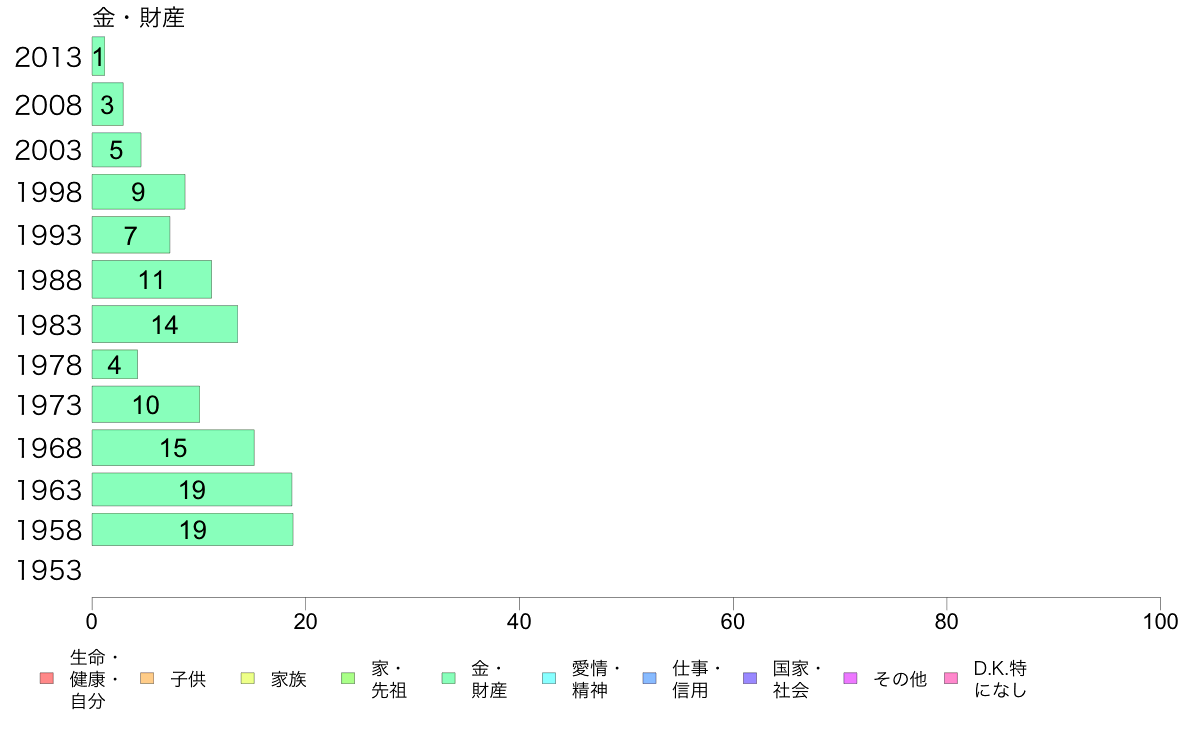This screenshot has width=1188, height=736.
Task: Click the small 2013 bar showing 1
Action: click(98, 57)
